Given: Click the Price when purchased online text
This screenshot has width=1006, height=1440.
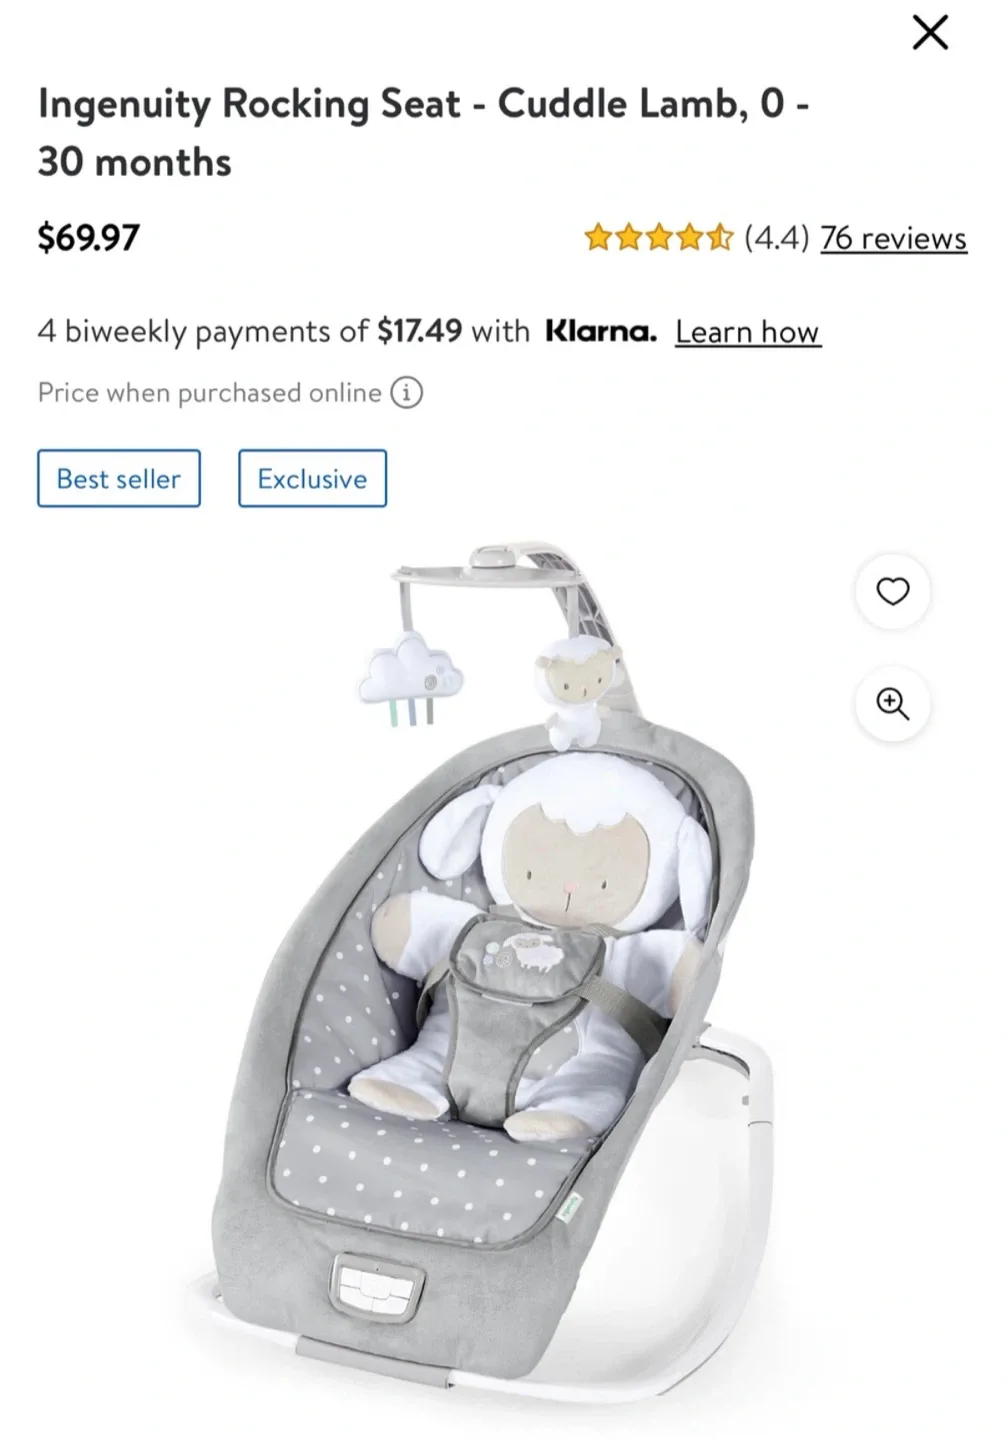Looking at the screenshot, I should coord(210,393).
